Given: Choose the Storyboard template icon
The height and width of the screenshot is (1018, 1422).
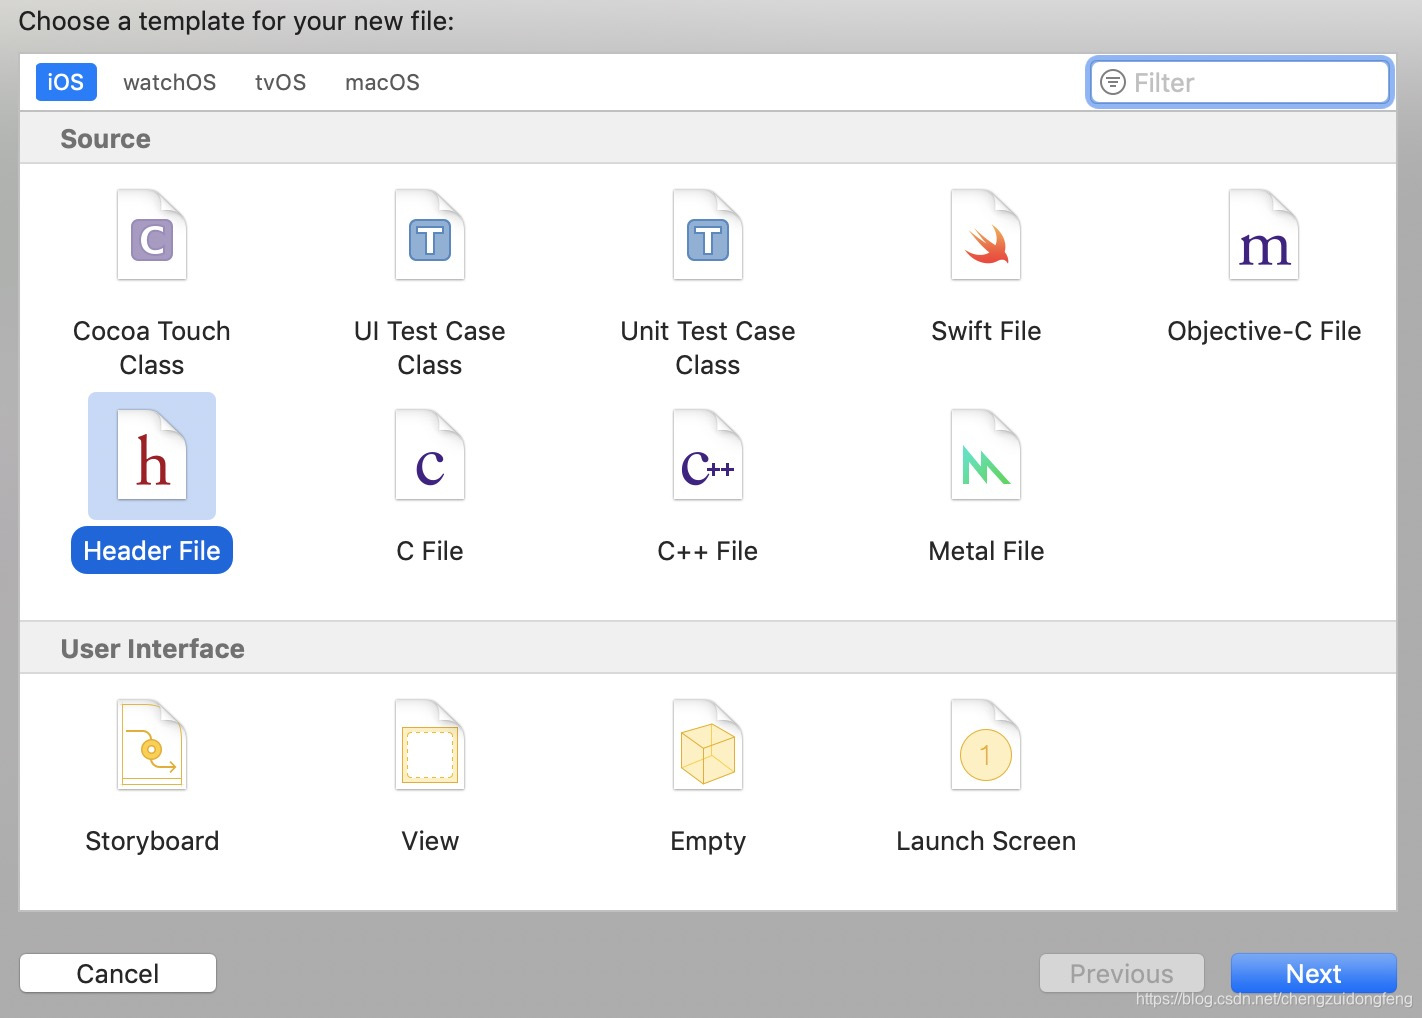Looking at the screenshot, I should 152,745.
